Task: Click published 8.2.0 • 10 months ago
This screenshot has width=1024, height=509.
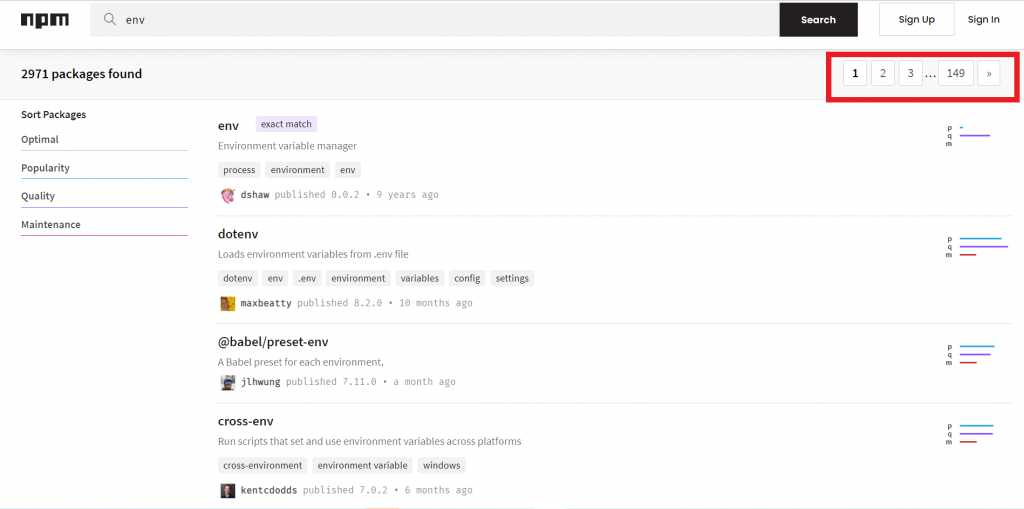Action: click(x=385, y=303)
